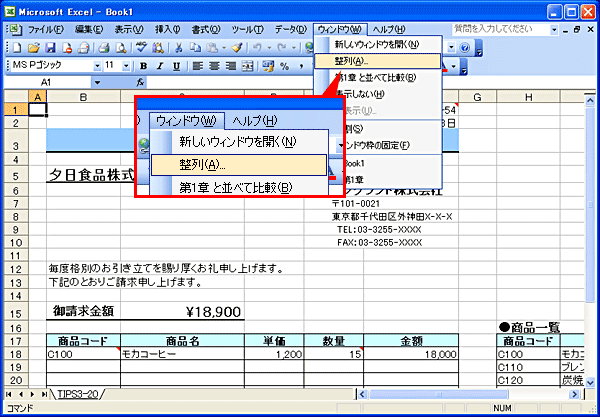Screen dimensions: 600x417
Task: Apply Comma style button
Action: tap(301, 66)
